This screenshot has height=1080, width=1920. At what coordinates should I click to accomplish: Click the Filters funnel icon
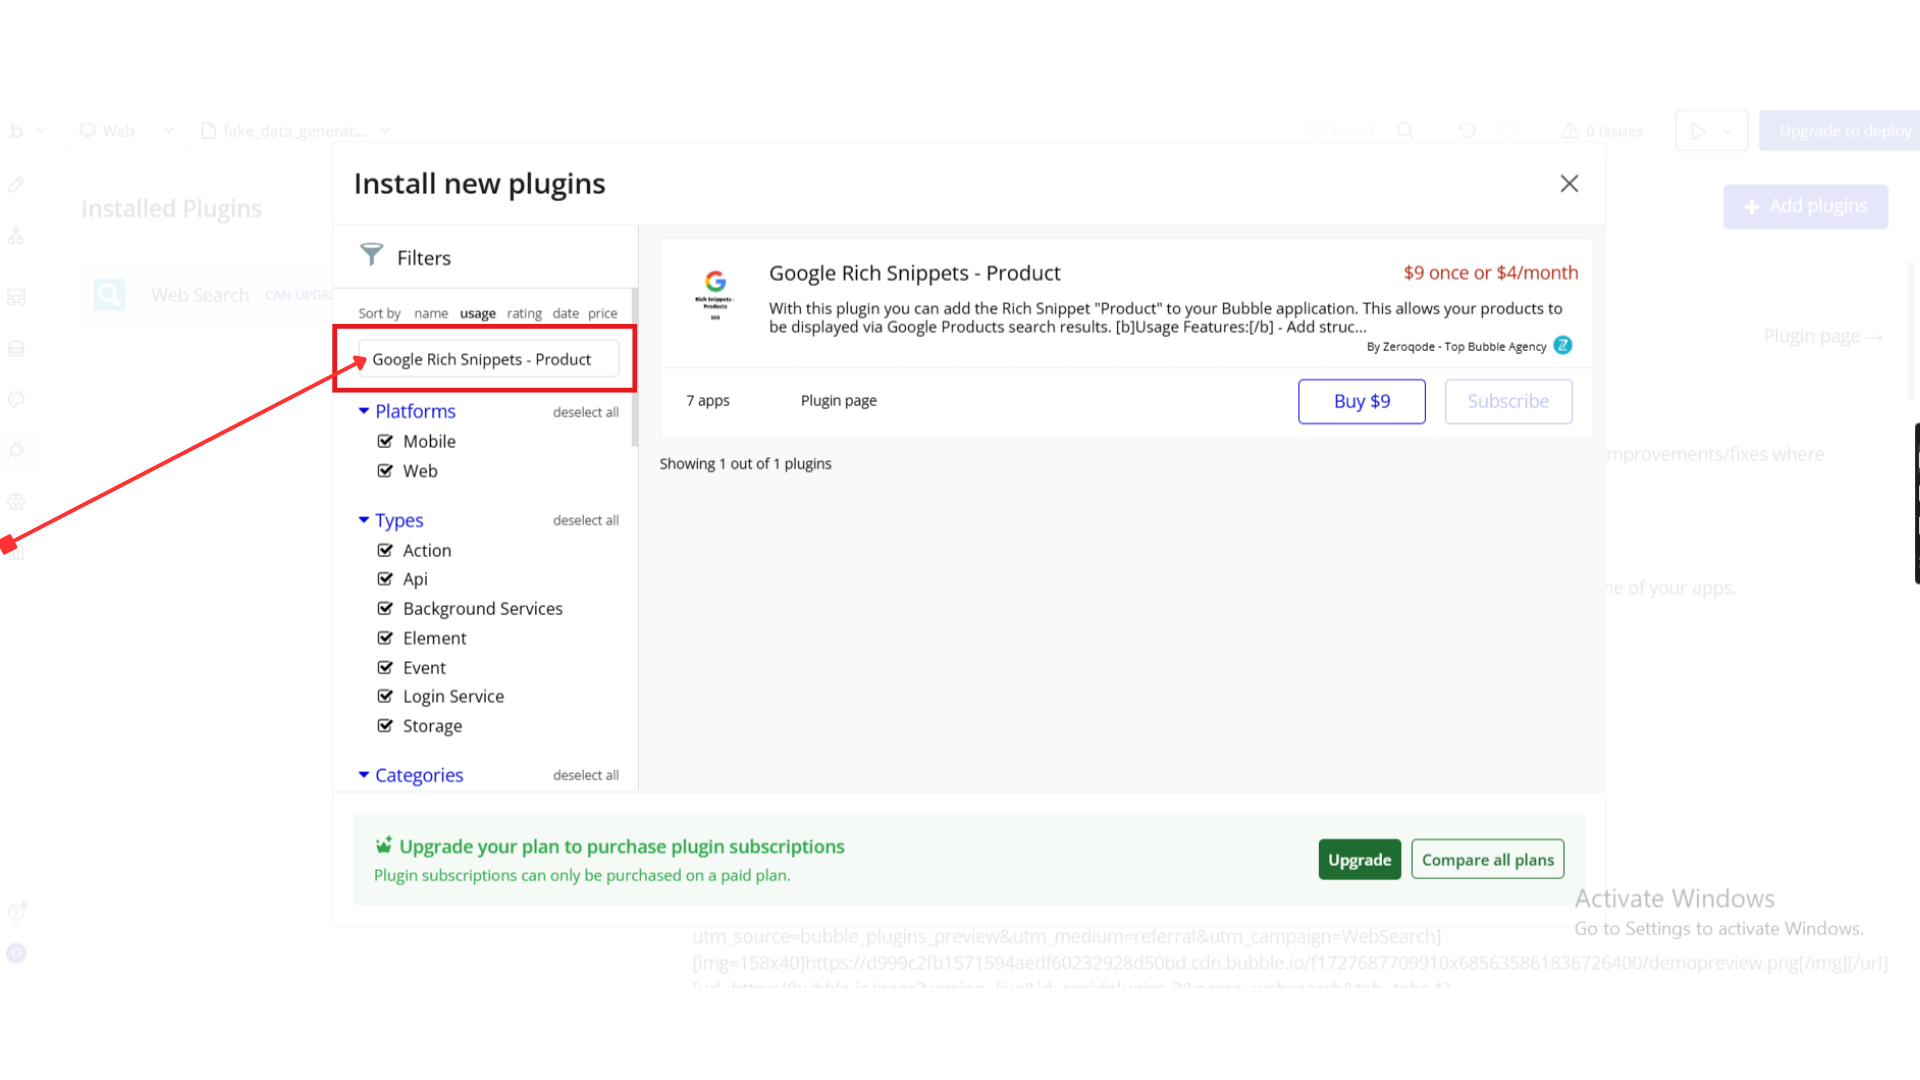click(371, 255)
